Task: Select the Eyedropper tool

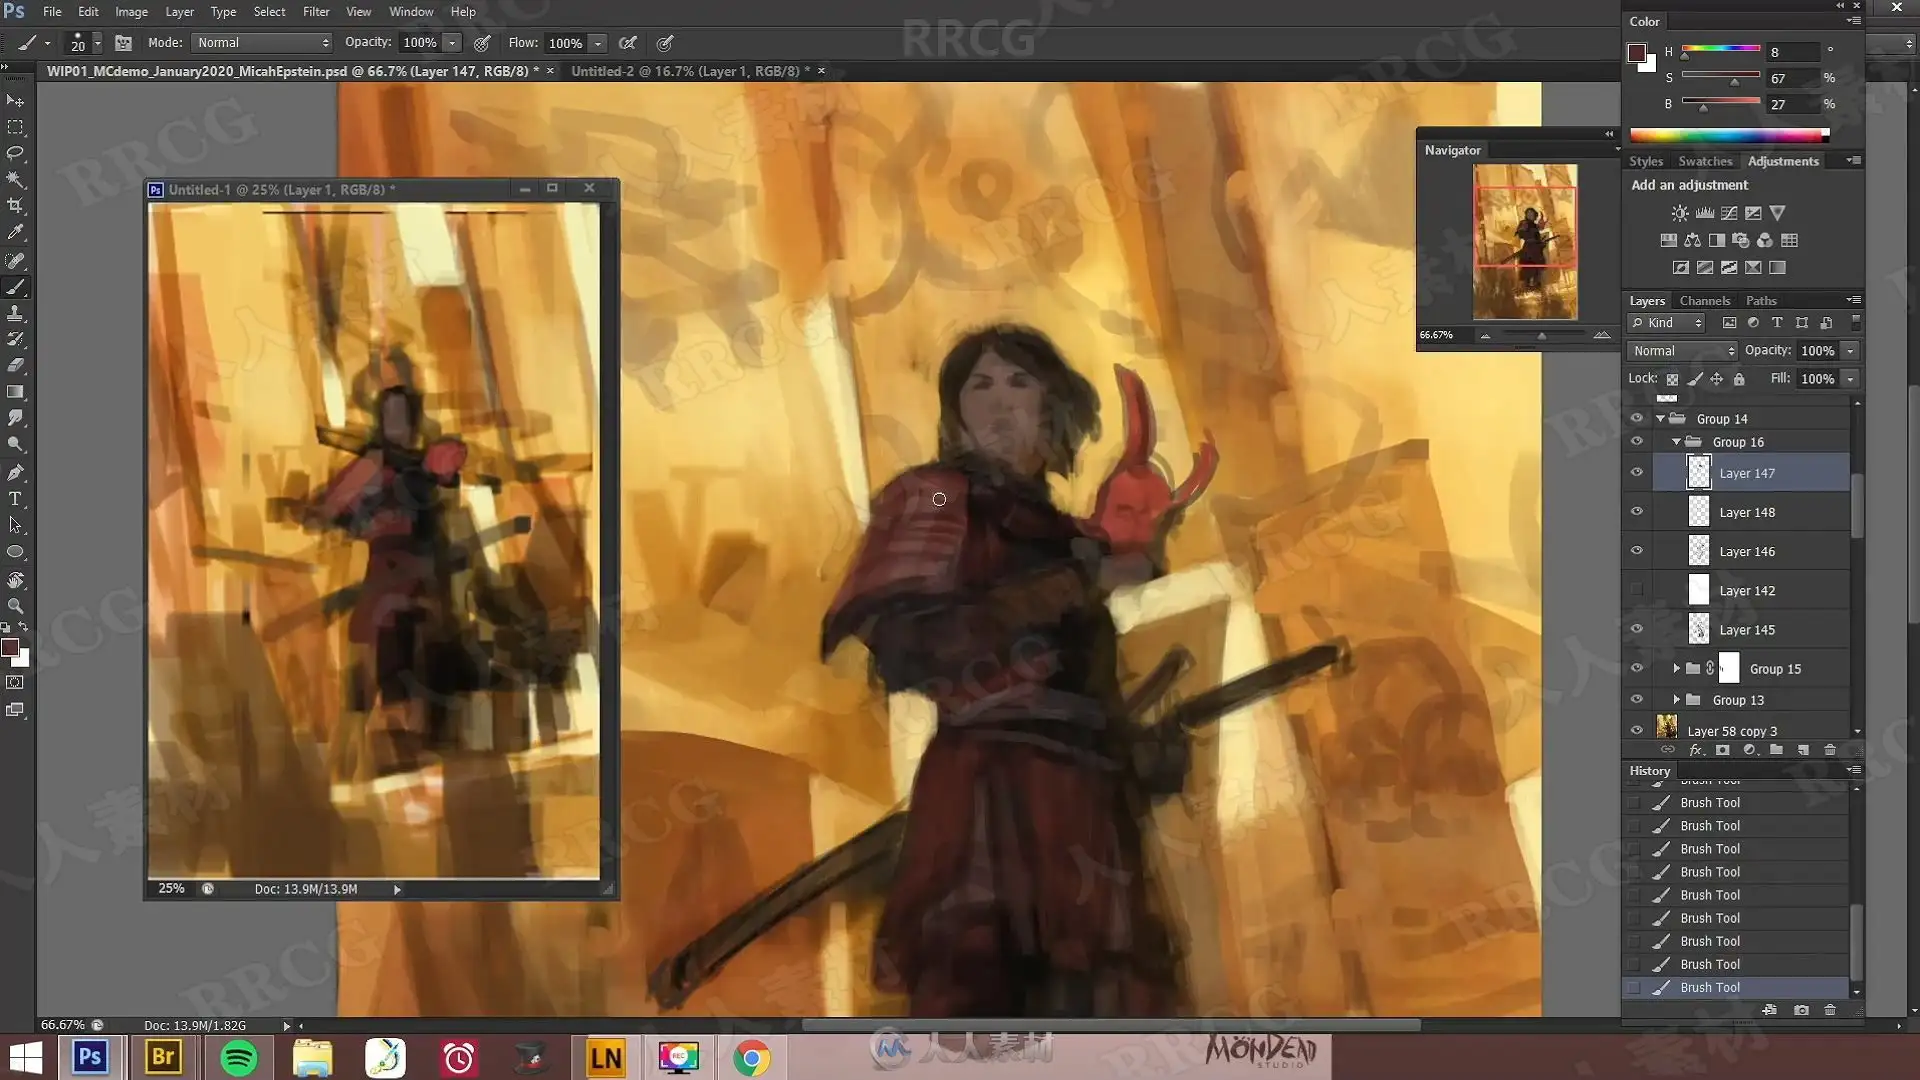Action: point(15,232)
